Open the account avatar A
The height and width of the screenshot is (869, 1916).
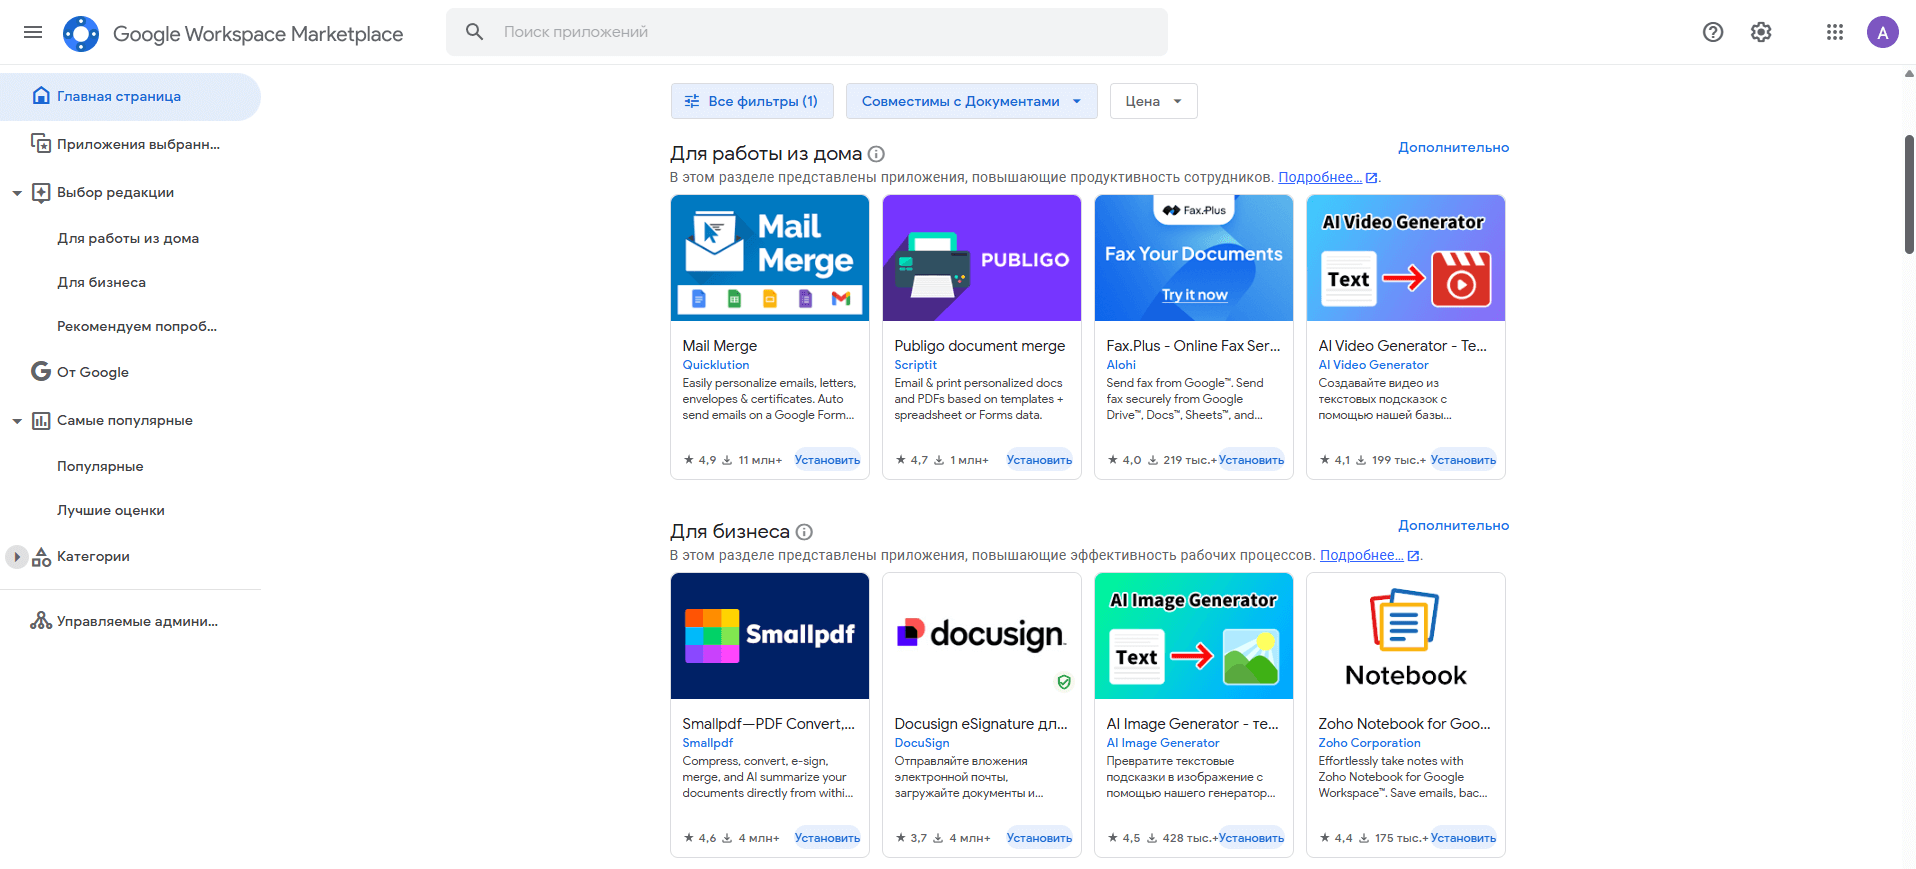(x=1883, y=32)
